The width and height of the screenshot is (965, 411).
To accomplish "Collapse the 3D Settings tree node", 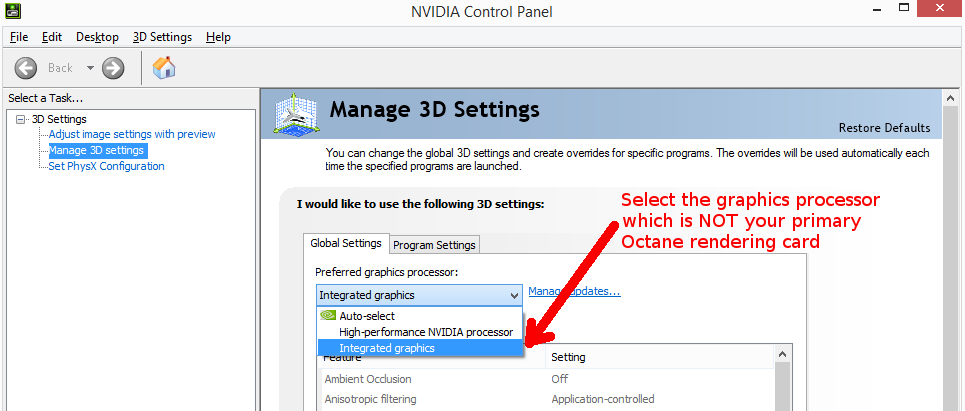I will click(x=20, y=119).
